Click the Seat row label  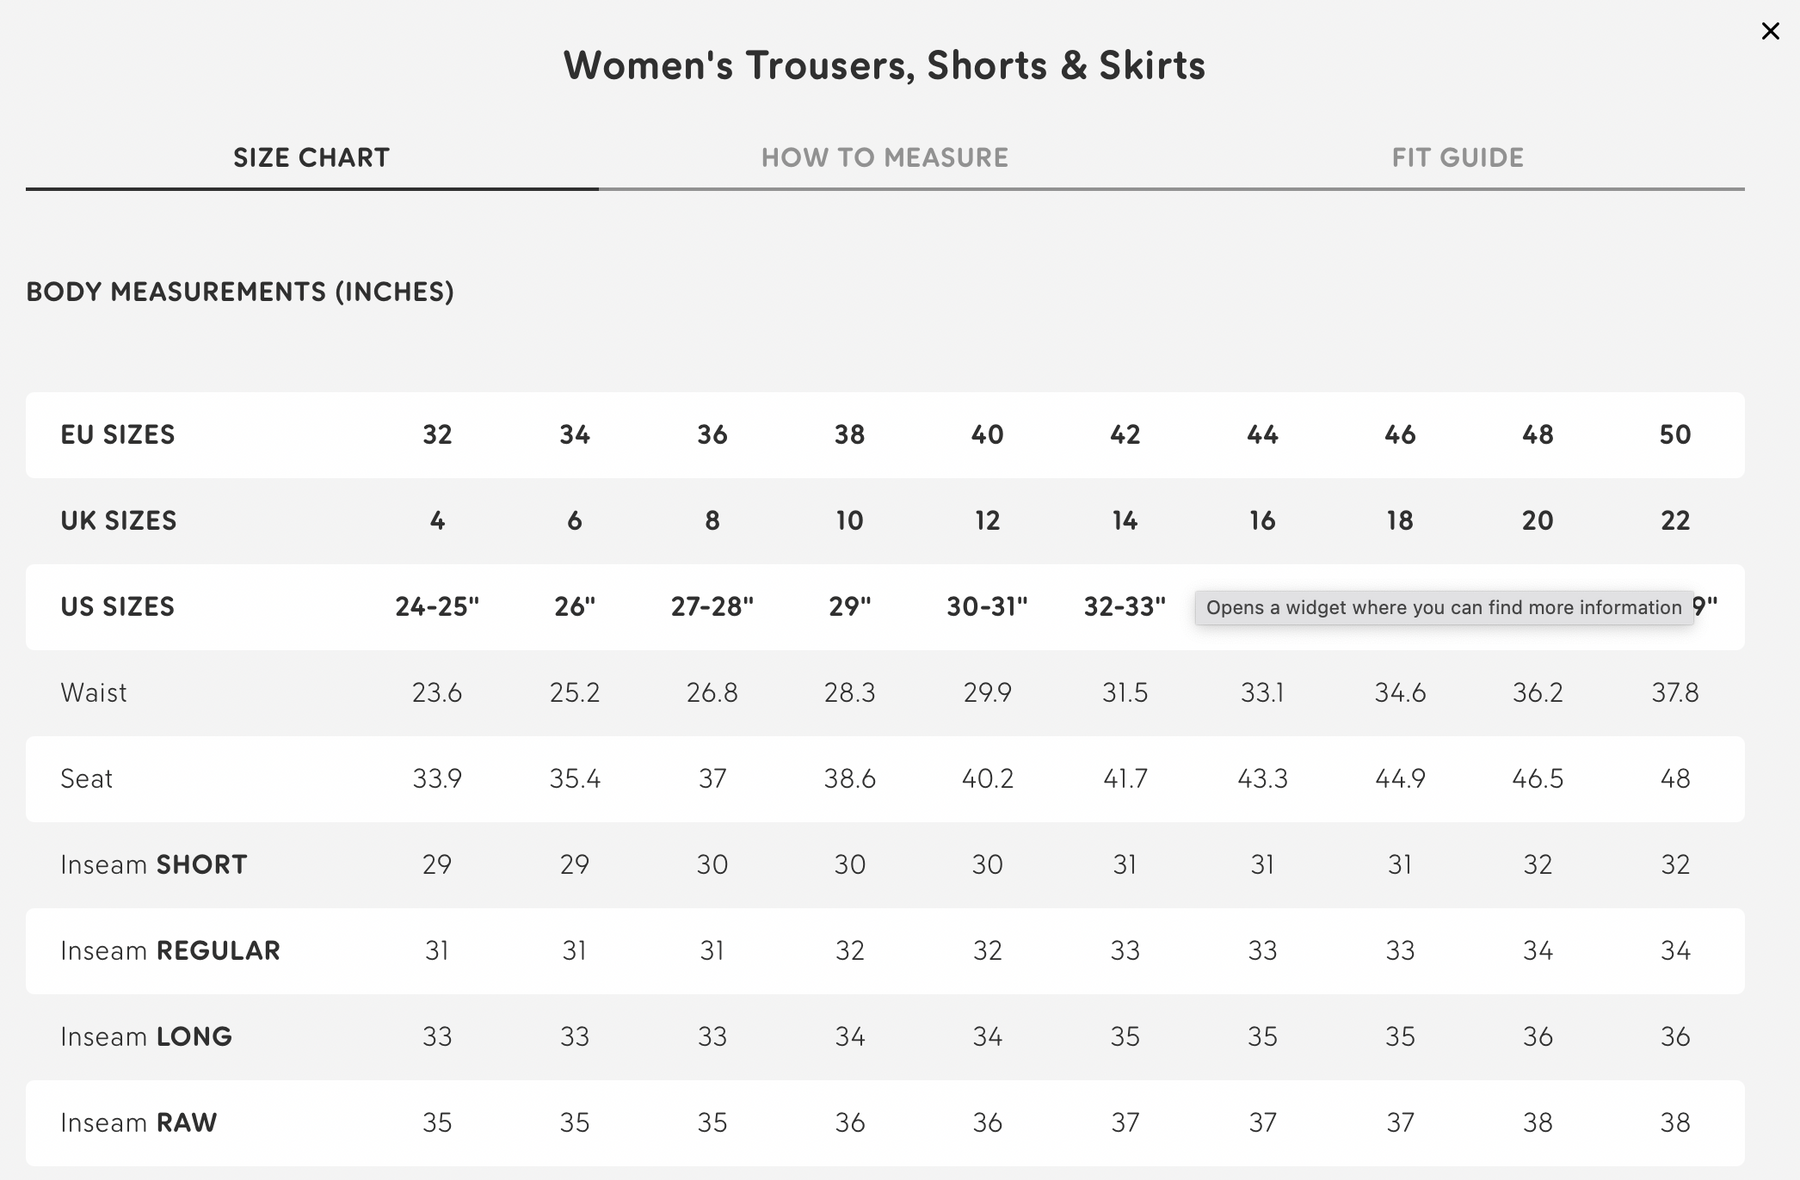tap(86, 779)
